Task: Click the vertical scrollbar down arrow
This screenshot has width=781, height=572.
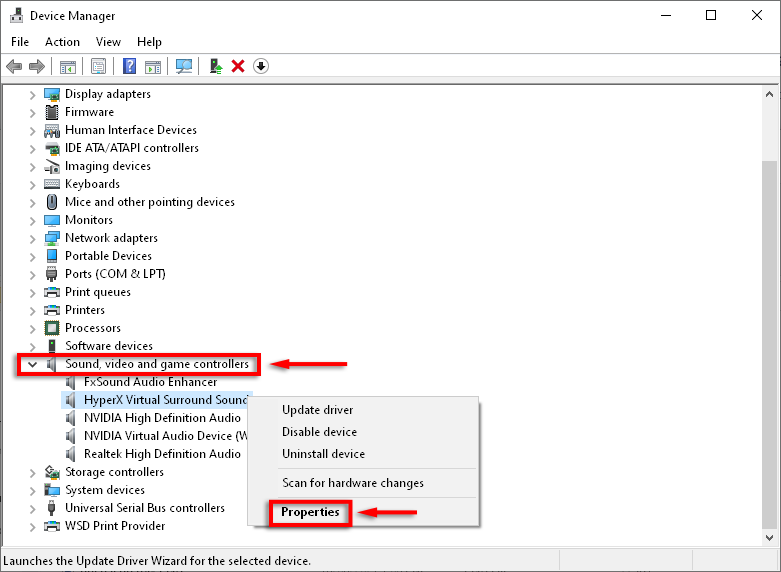Action: click(x=769, y=538)
